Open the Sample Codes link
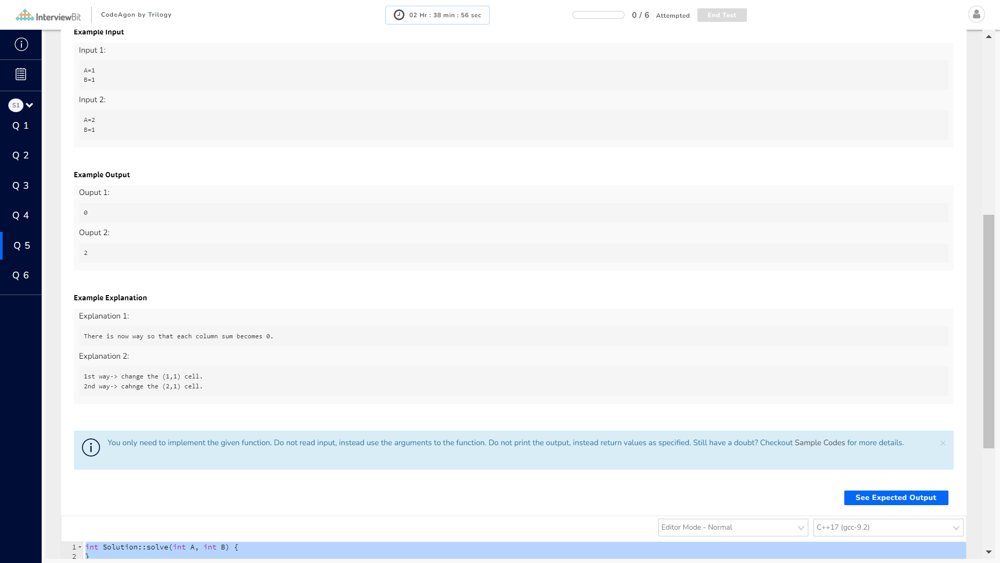1000x563 pixels. tap(820, 442)
